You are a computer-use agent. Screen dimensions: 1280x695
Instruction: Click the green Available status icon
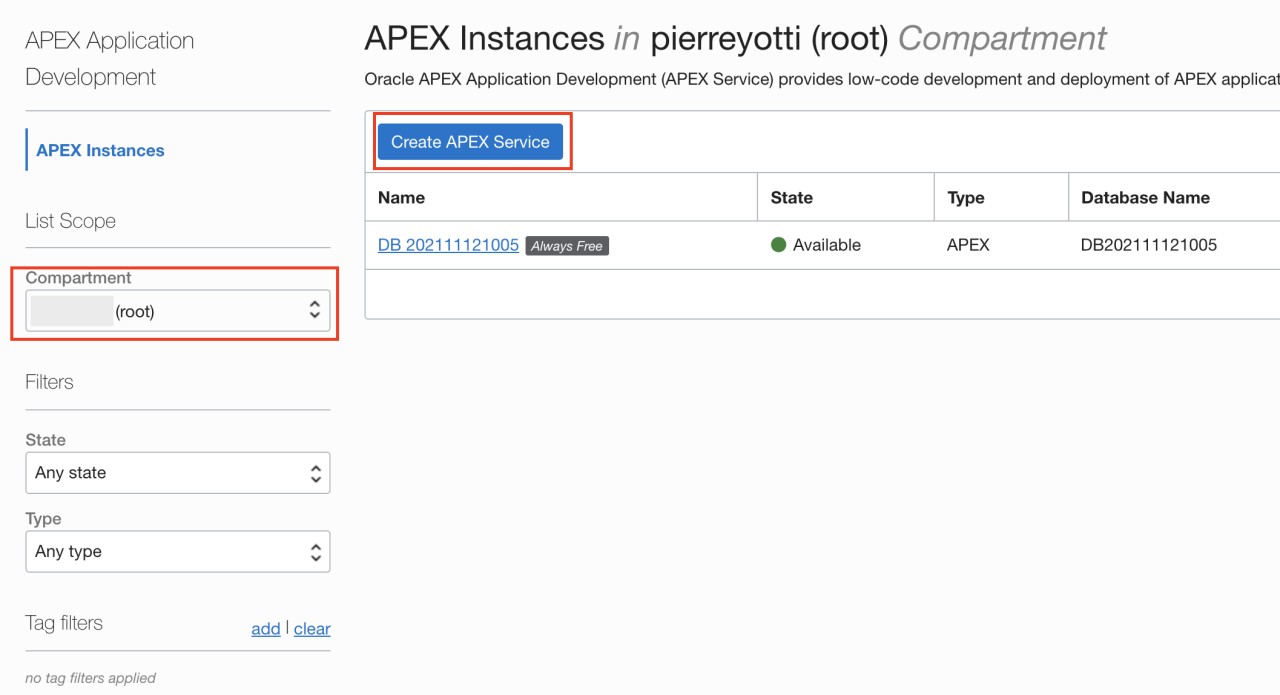point(779,245)
